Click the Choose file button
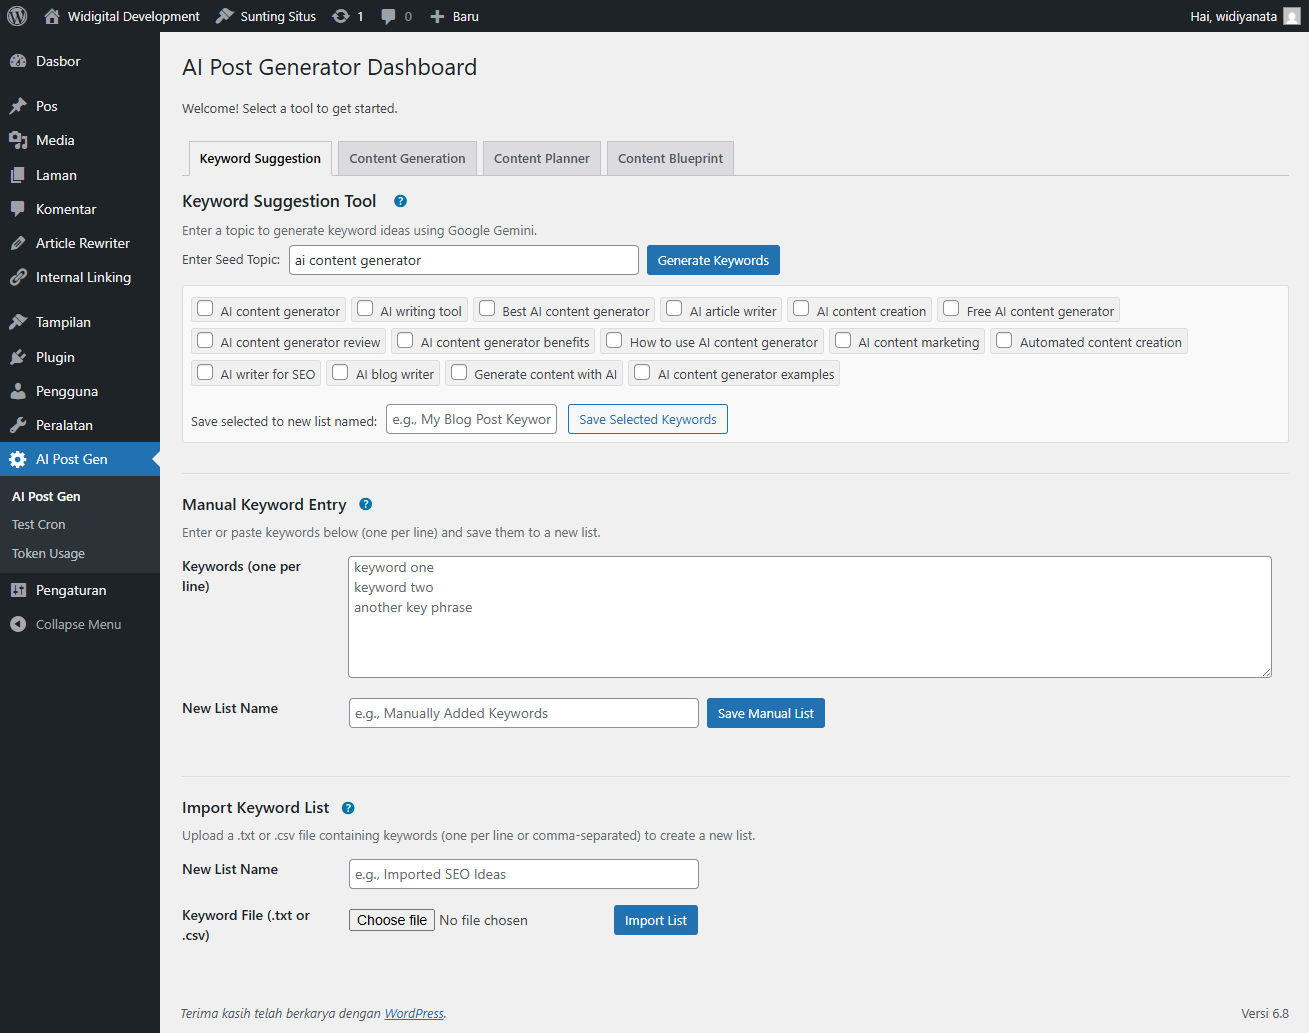The height and width of the screenshot is (1033, 1309). tap(392, 920)
